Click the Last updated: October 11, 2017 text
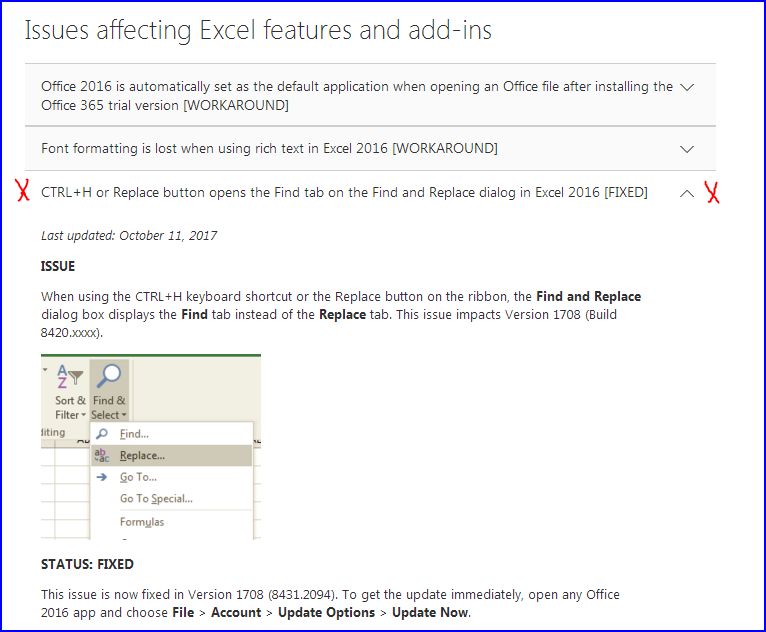 pyautogui.click(x=129, y=236)
